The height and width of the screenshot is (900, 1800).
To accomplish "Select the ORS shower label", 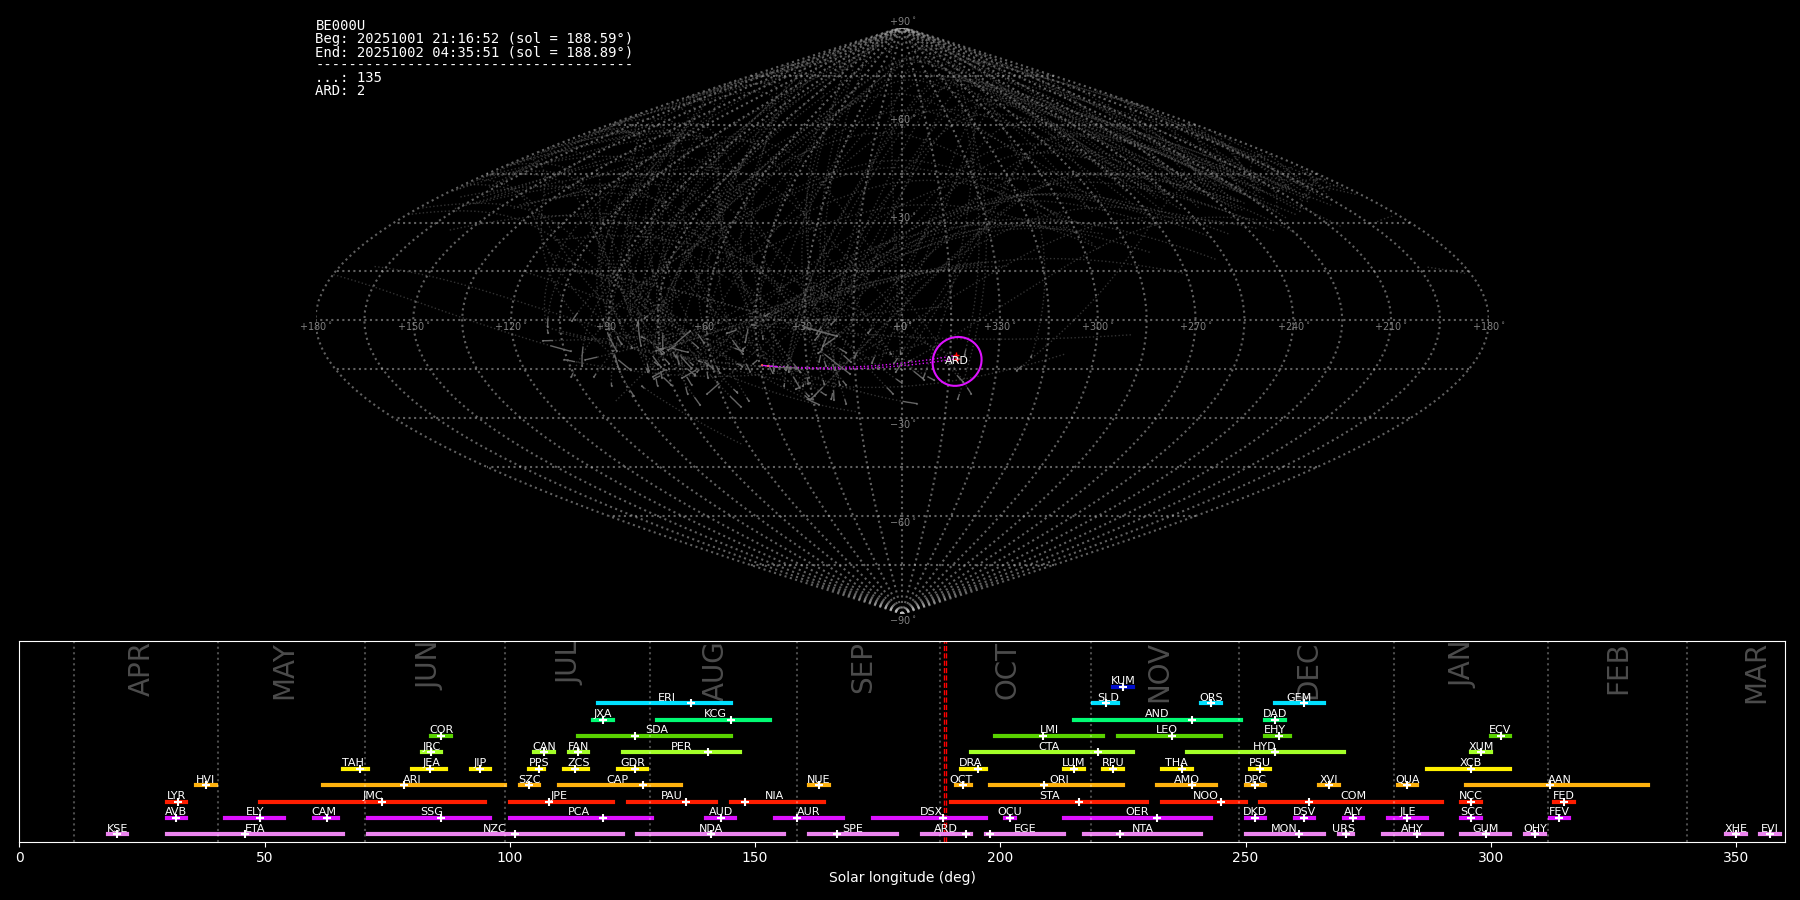I will [x=1211, y=698].
